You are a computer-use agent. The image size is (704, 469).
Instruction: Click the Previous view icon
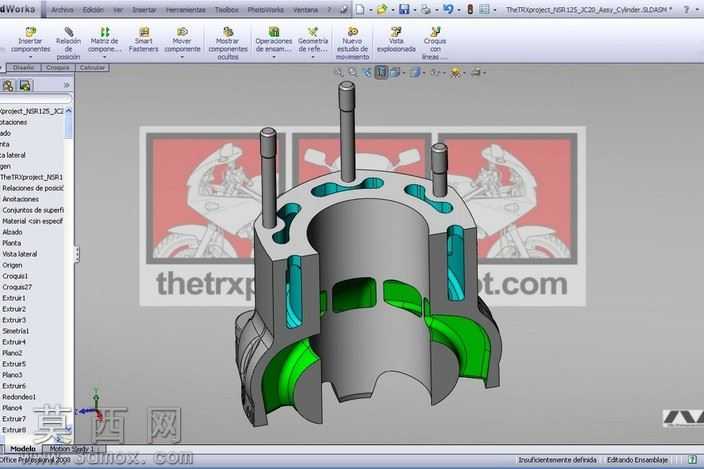(x=367, y=72)
